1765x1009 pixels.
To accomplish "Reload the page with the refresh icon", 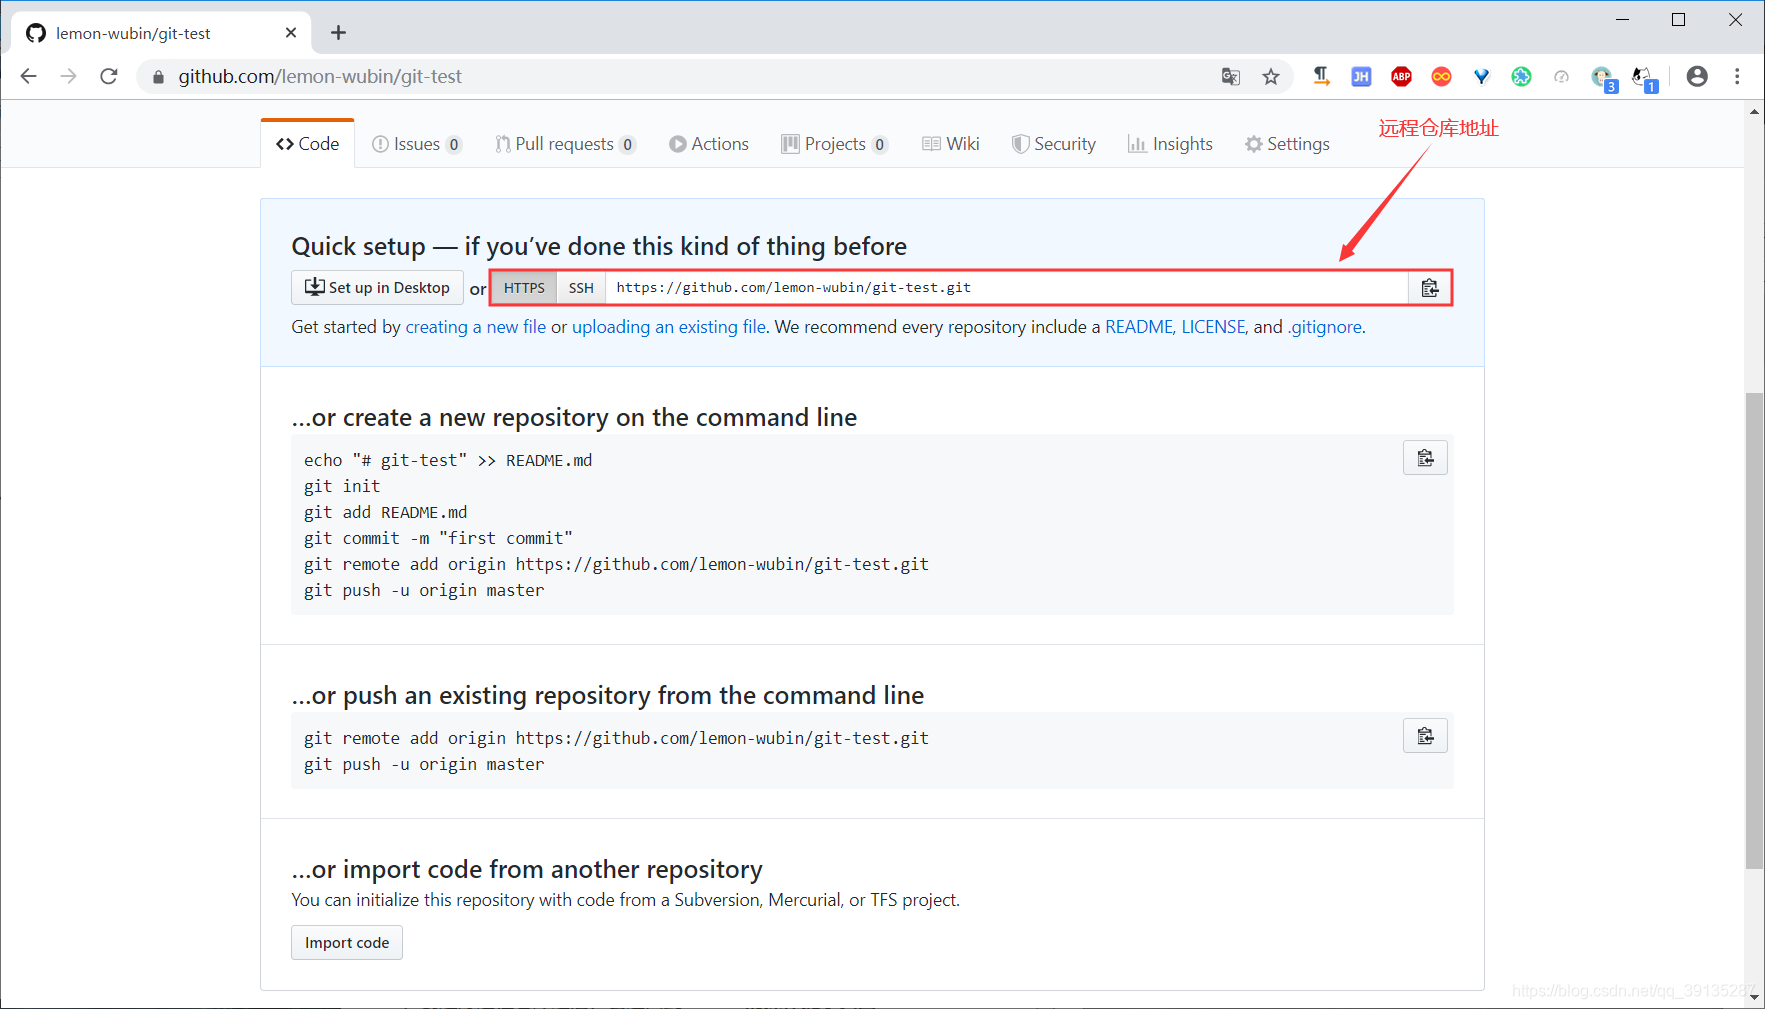I will click(109, 76).
